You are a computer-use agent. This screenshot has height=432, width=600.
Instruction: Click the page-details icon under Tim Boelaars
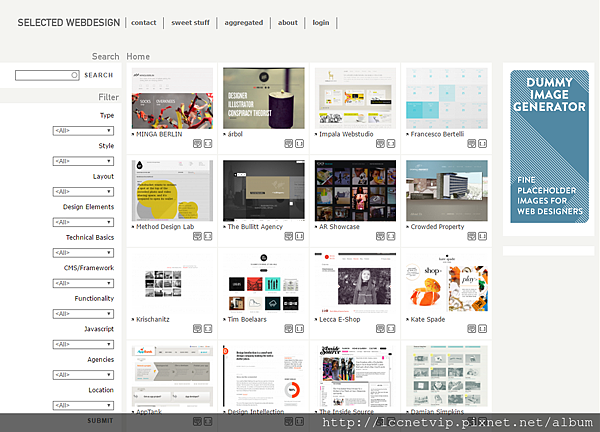click(x=289, y=328)
